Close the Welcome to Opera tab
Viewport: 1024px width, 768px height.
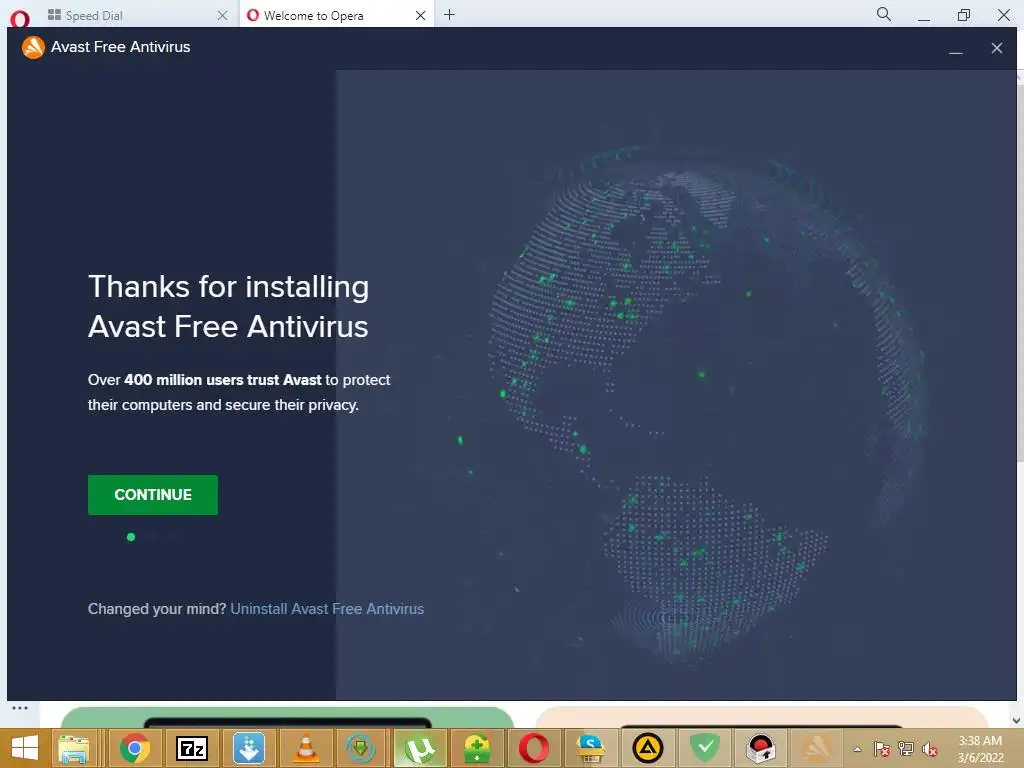coord(421,16)
